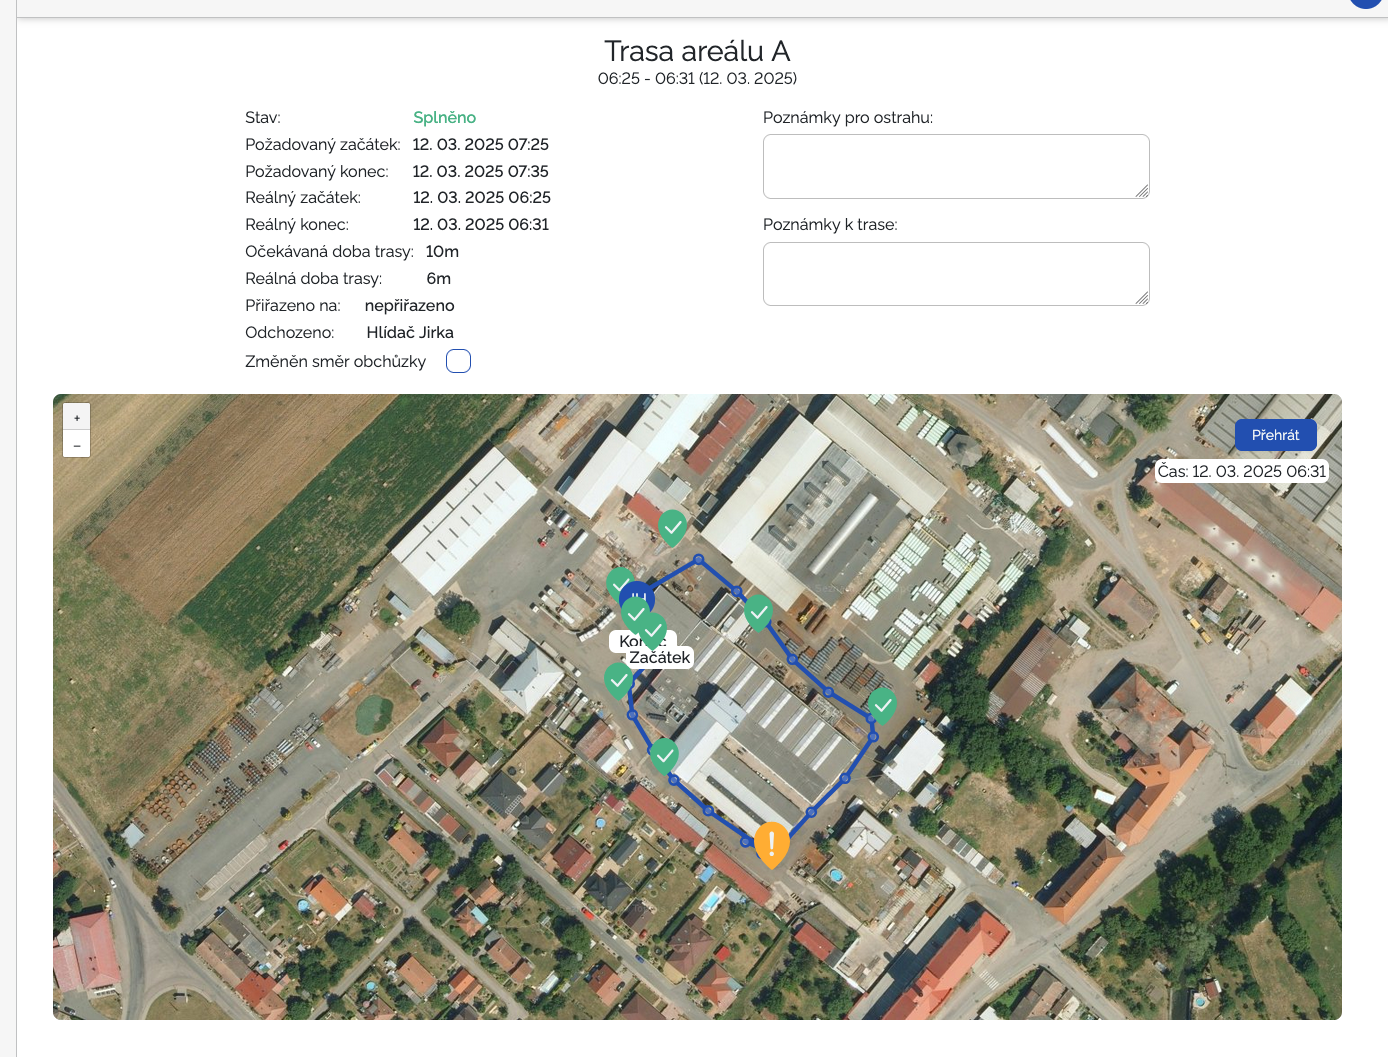1388x1057 pixels.
Task: Click resize handle of Poznámky pro ostrahu box
Action: tap(1141, 191)
